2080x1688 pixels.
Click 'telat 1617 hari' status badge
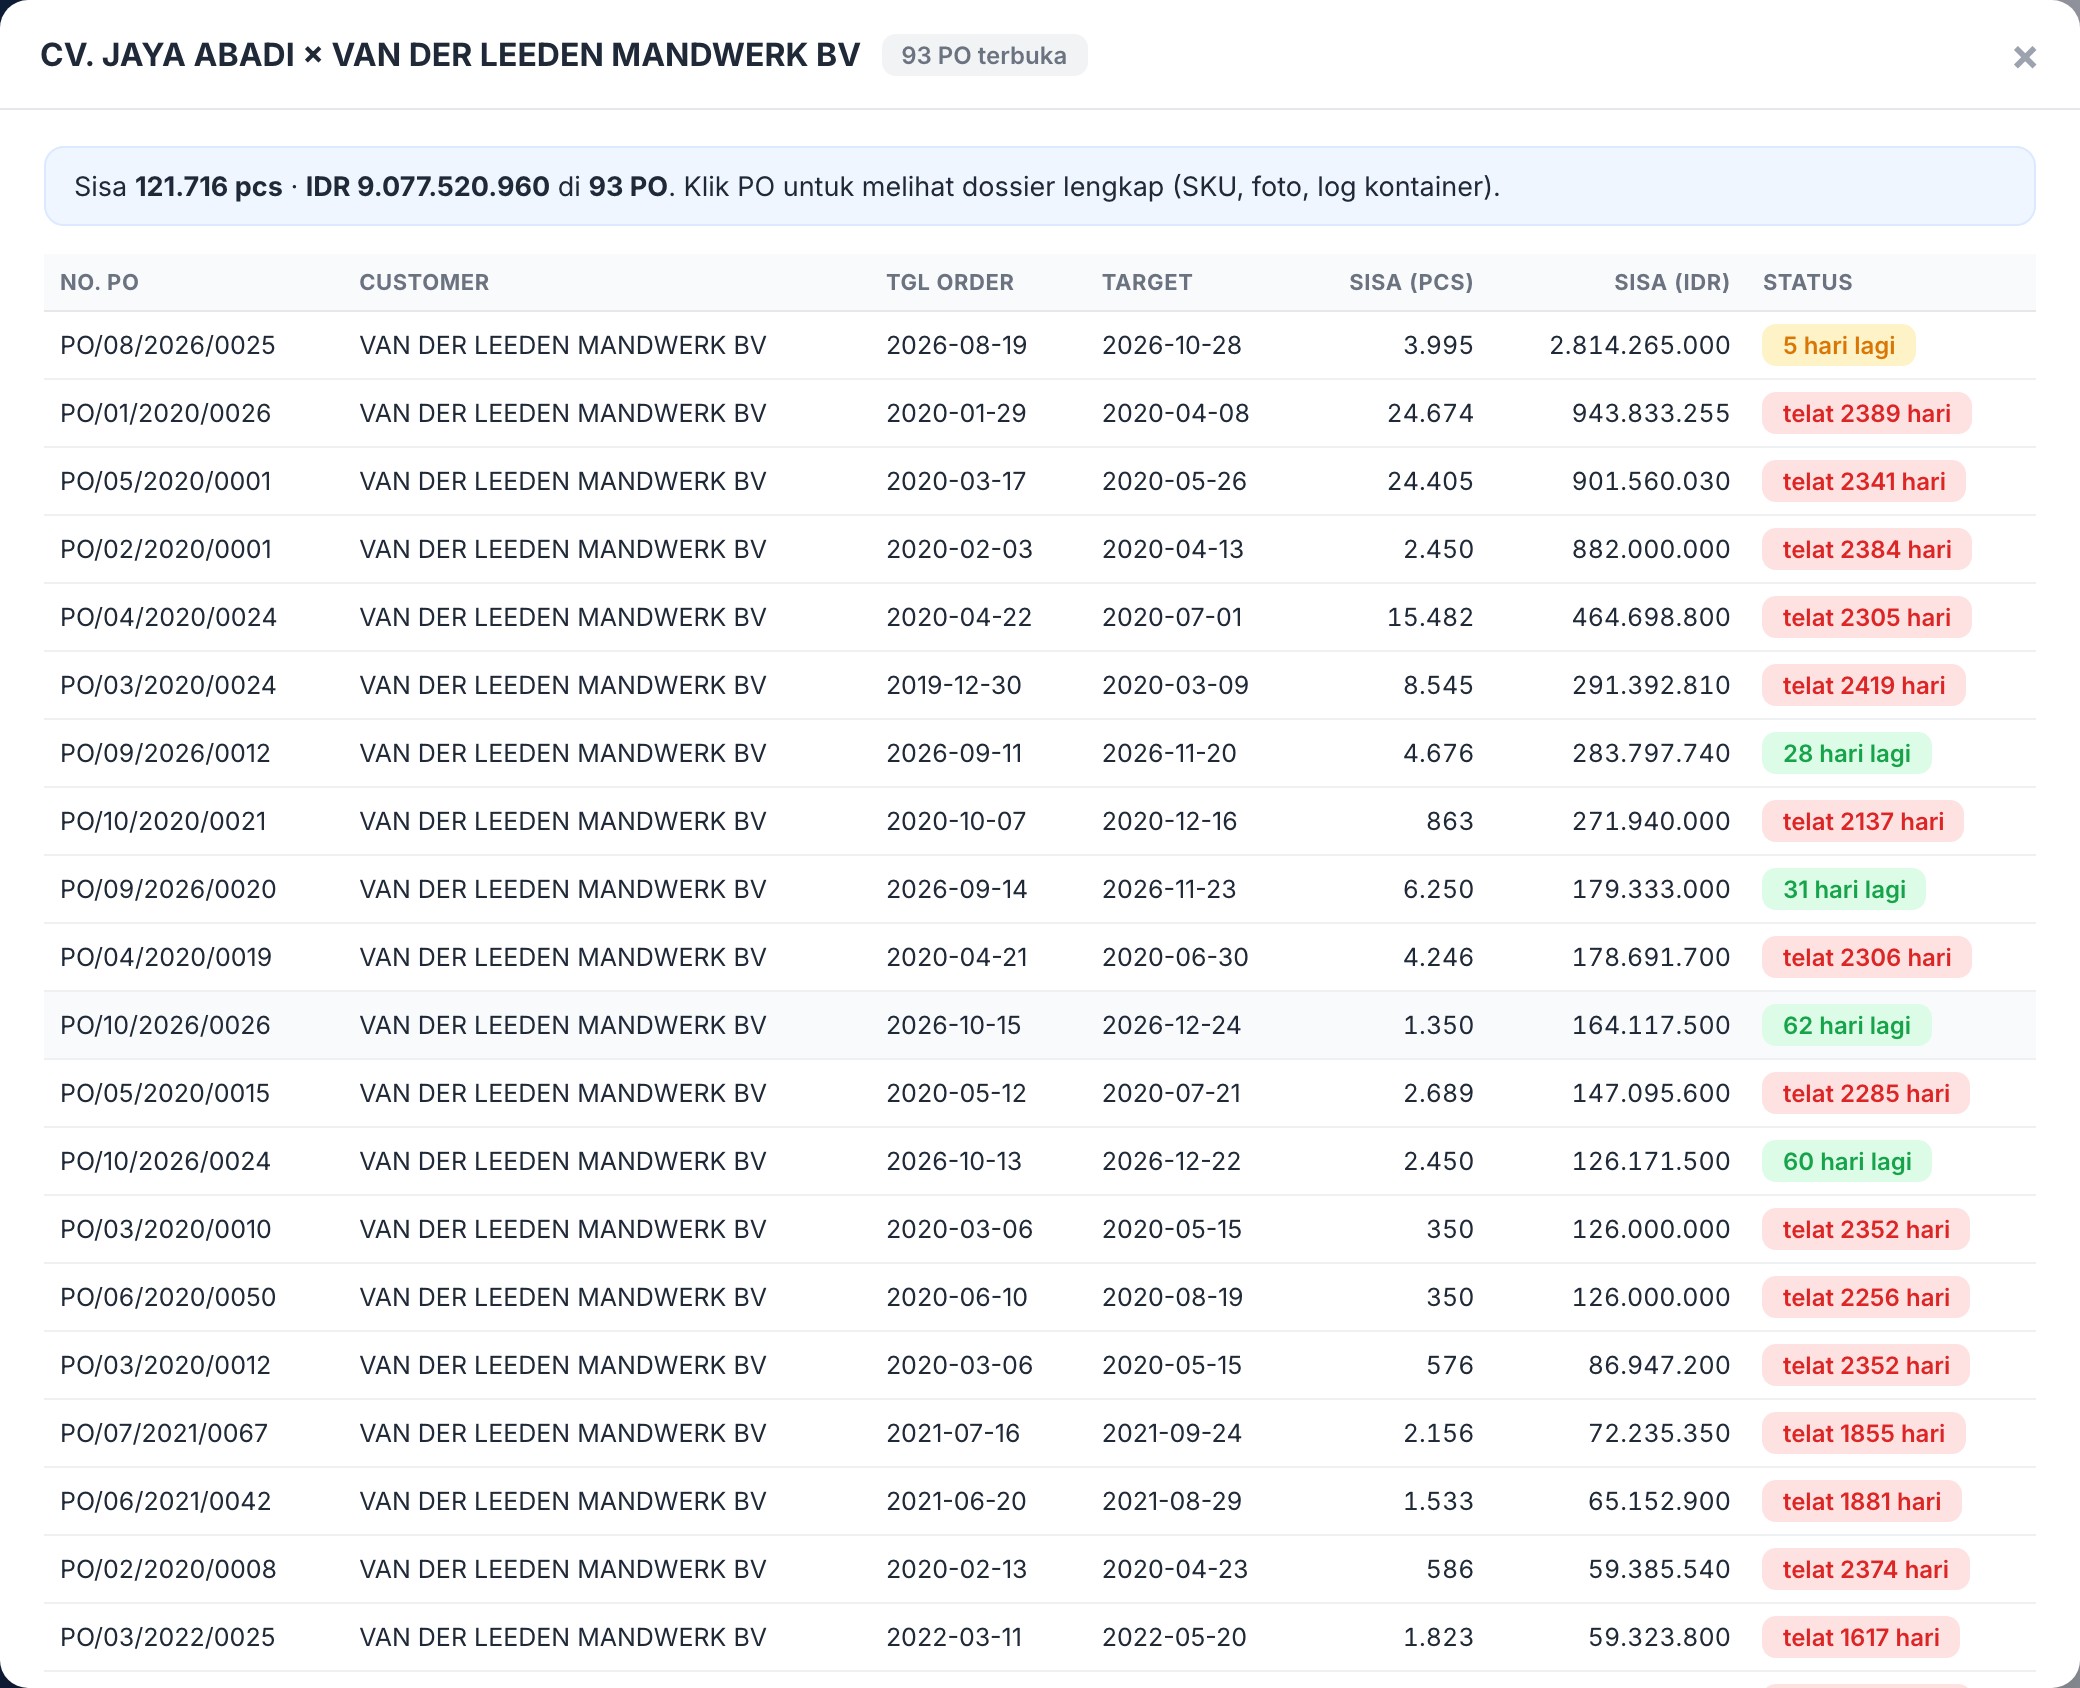[x=1860, y=1637]
